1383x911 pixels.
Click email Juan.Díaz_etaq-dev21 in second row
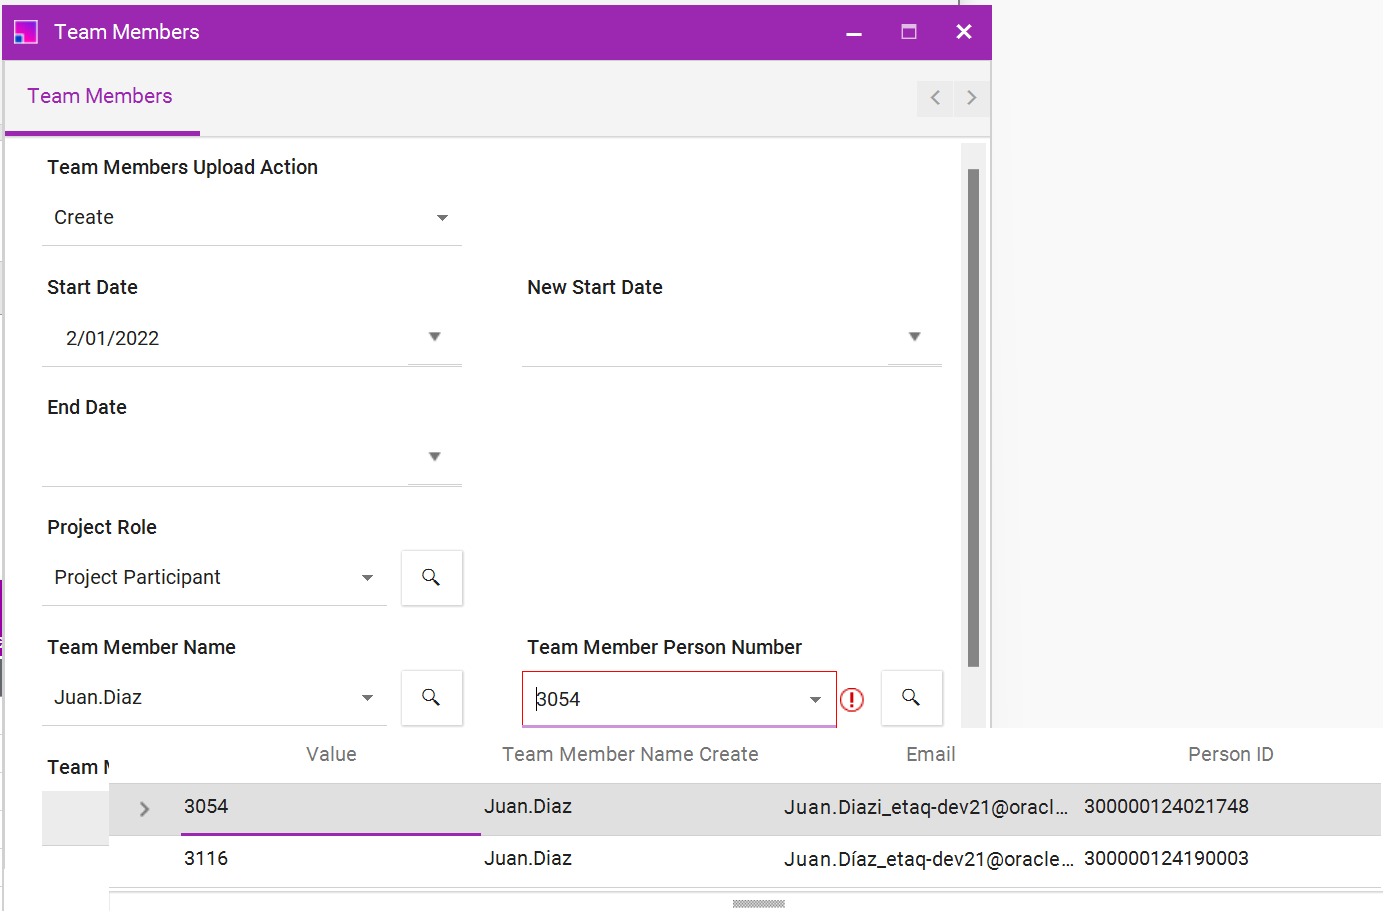pos(928,859)
